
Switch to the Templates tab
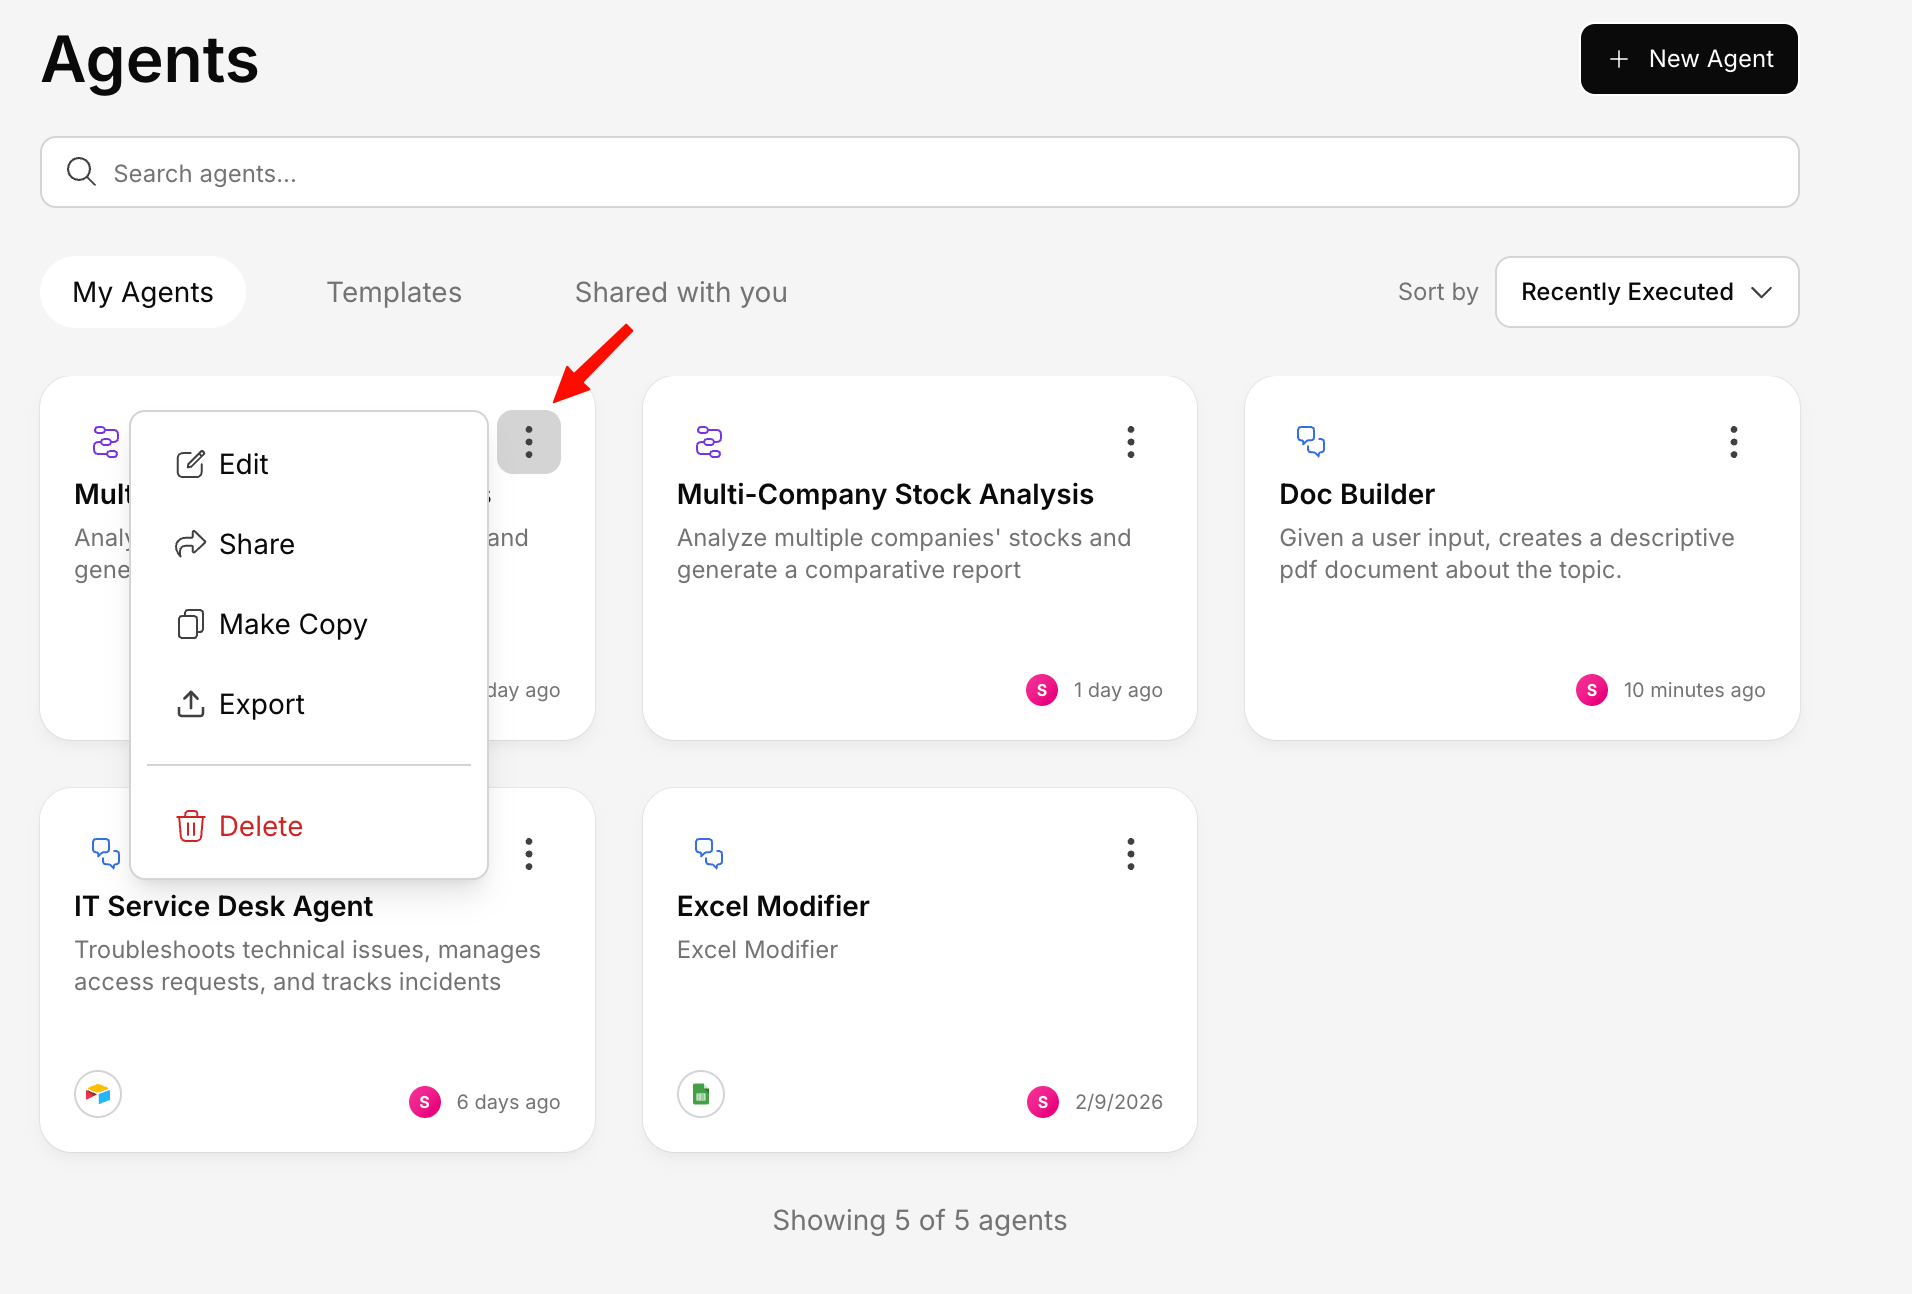pos(394,292)
